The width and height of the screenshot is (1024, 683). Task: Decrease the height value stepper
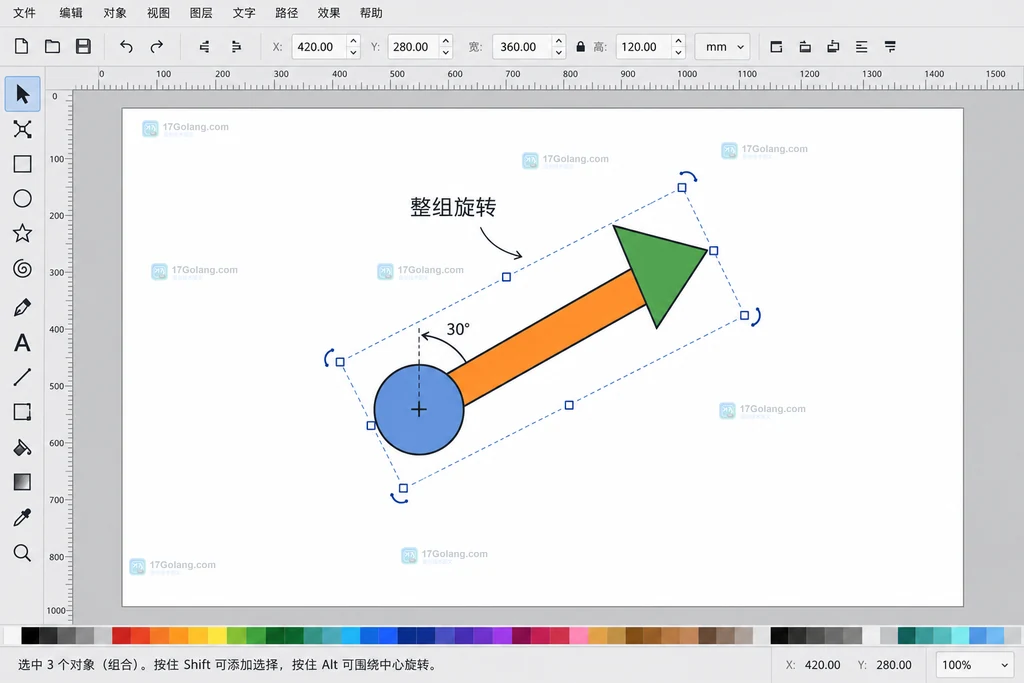pos(679,52)
